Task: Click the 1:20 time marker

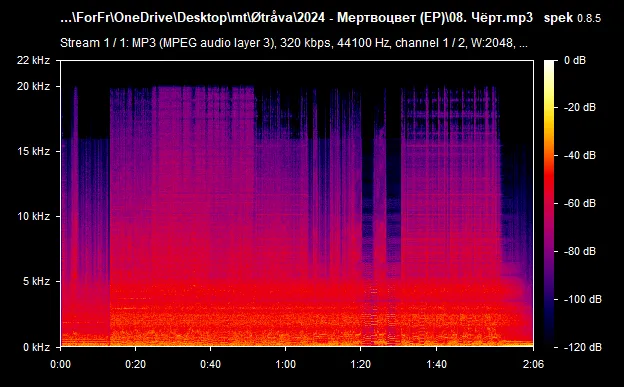Action: pyautogui.click(x=361, y=364)
